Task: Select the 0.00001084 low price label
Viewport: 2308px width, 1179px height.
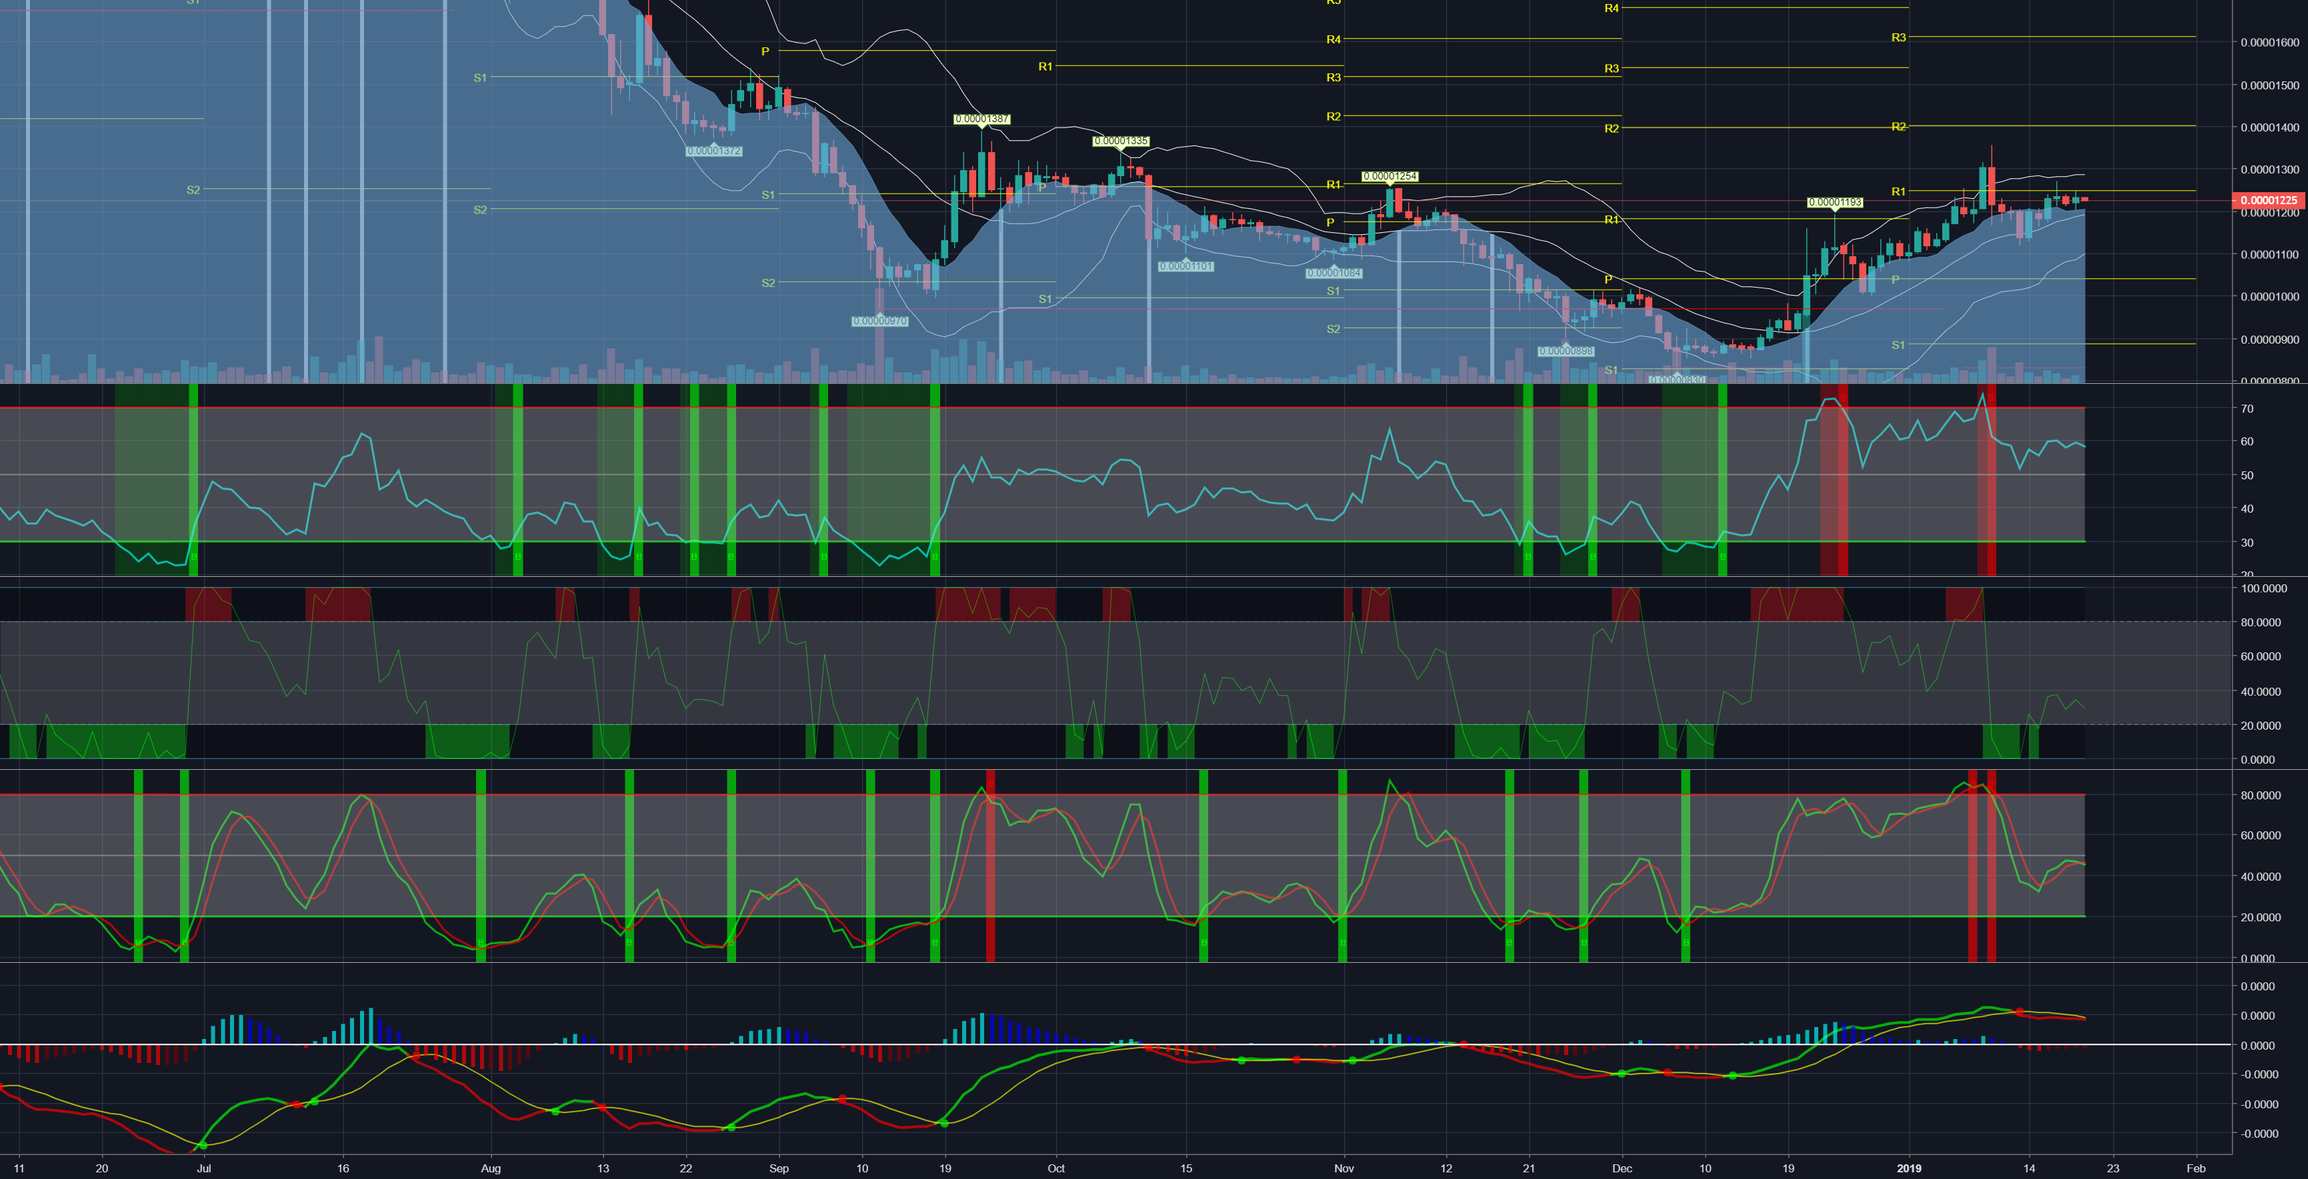Action: [x=1334, y=273]
